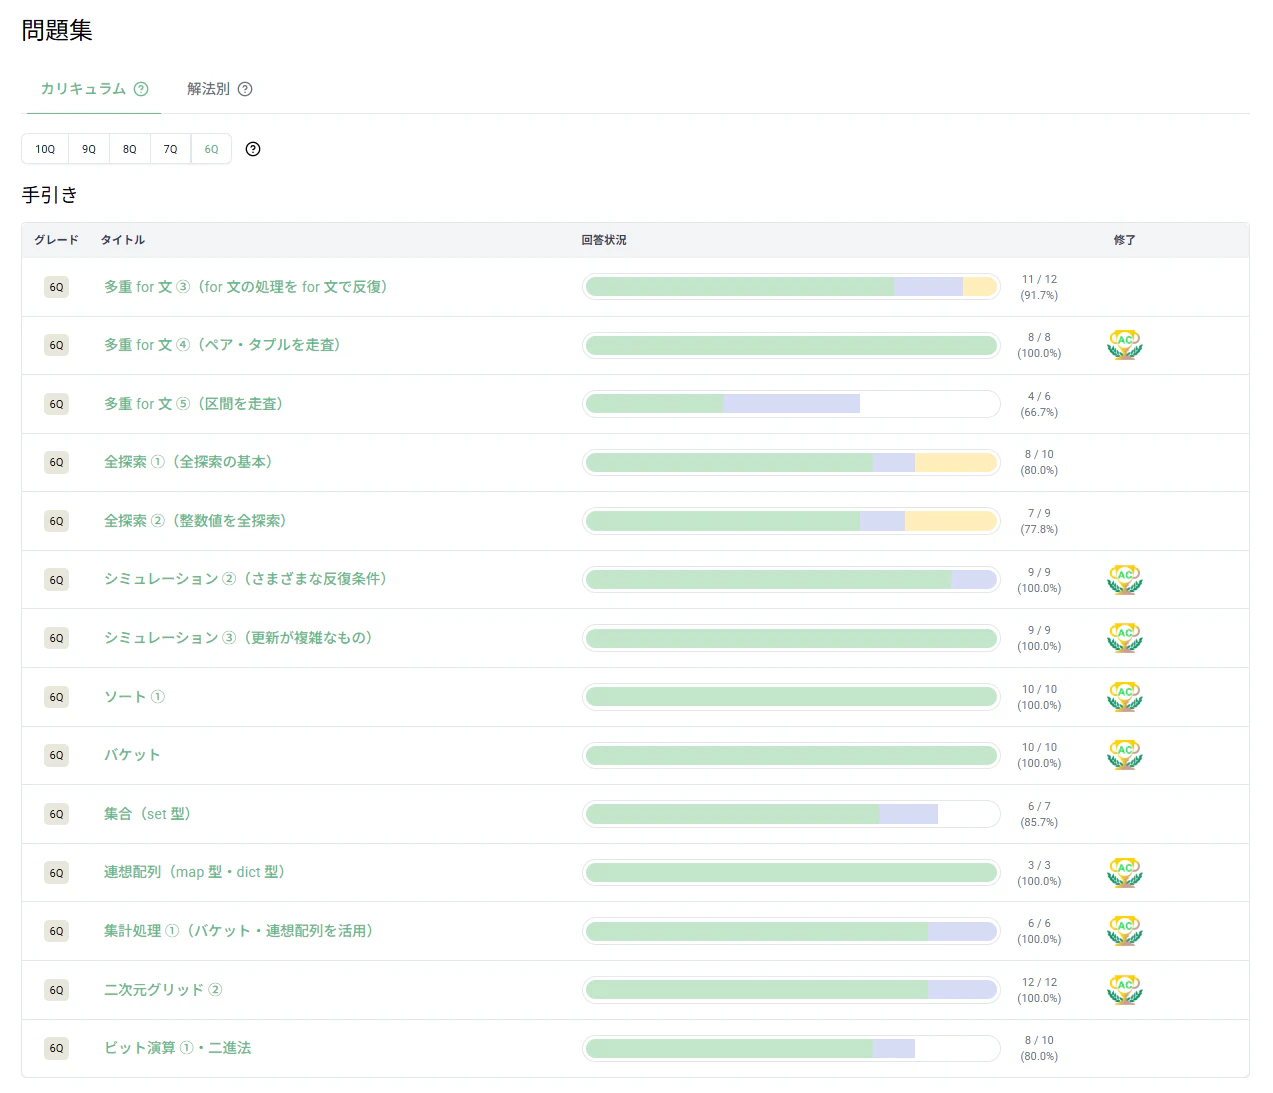The height and width of the screenshot is (1093, 1273).
Task: Click the 4 / 6 (66.7%) count
Action: coord(1039,404)
